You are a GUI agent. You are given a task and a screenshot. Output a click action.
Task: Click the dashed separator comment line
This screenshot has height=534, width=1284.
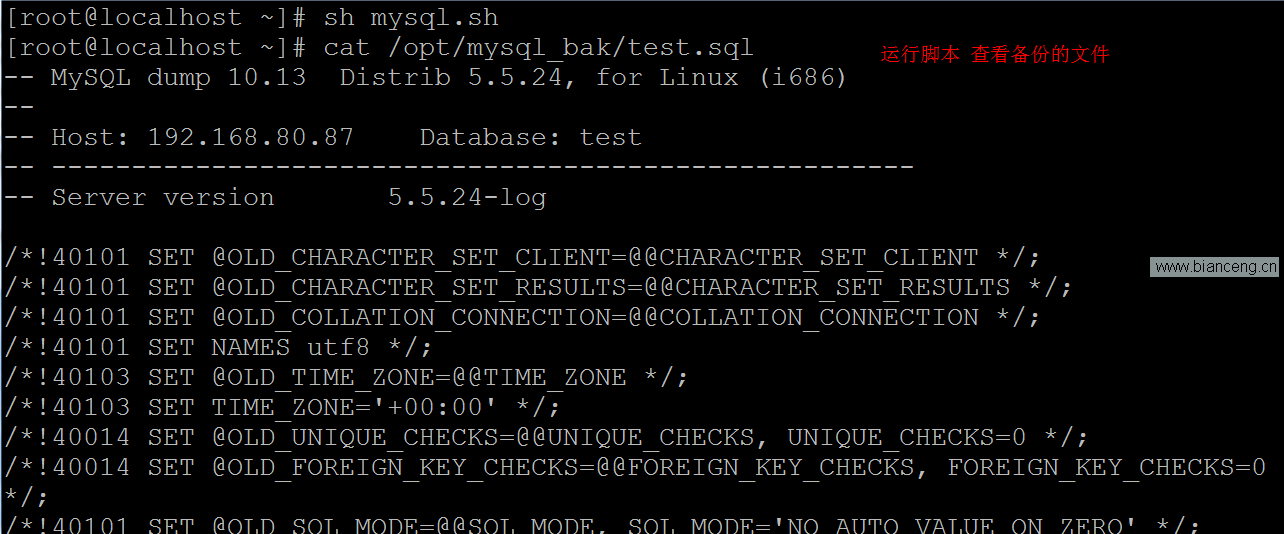coord(459,168)
